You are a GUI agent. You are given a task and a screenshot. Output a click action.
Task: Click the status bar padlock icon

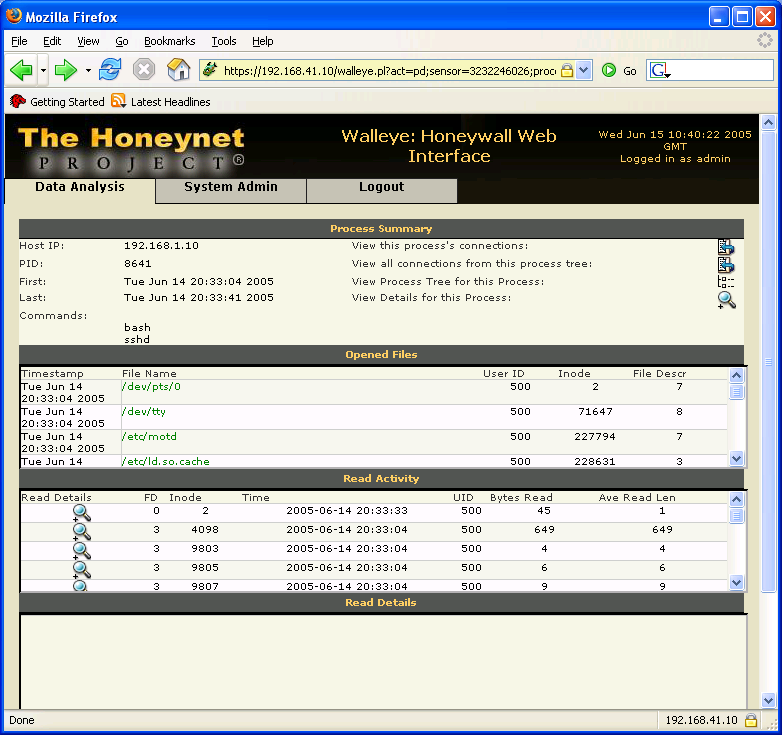click(751, 720)
